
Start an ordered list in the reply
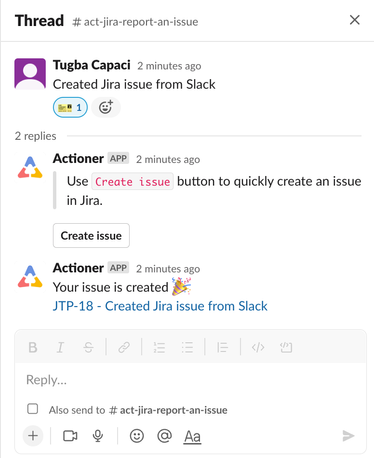tap(159, 348)
